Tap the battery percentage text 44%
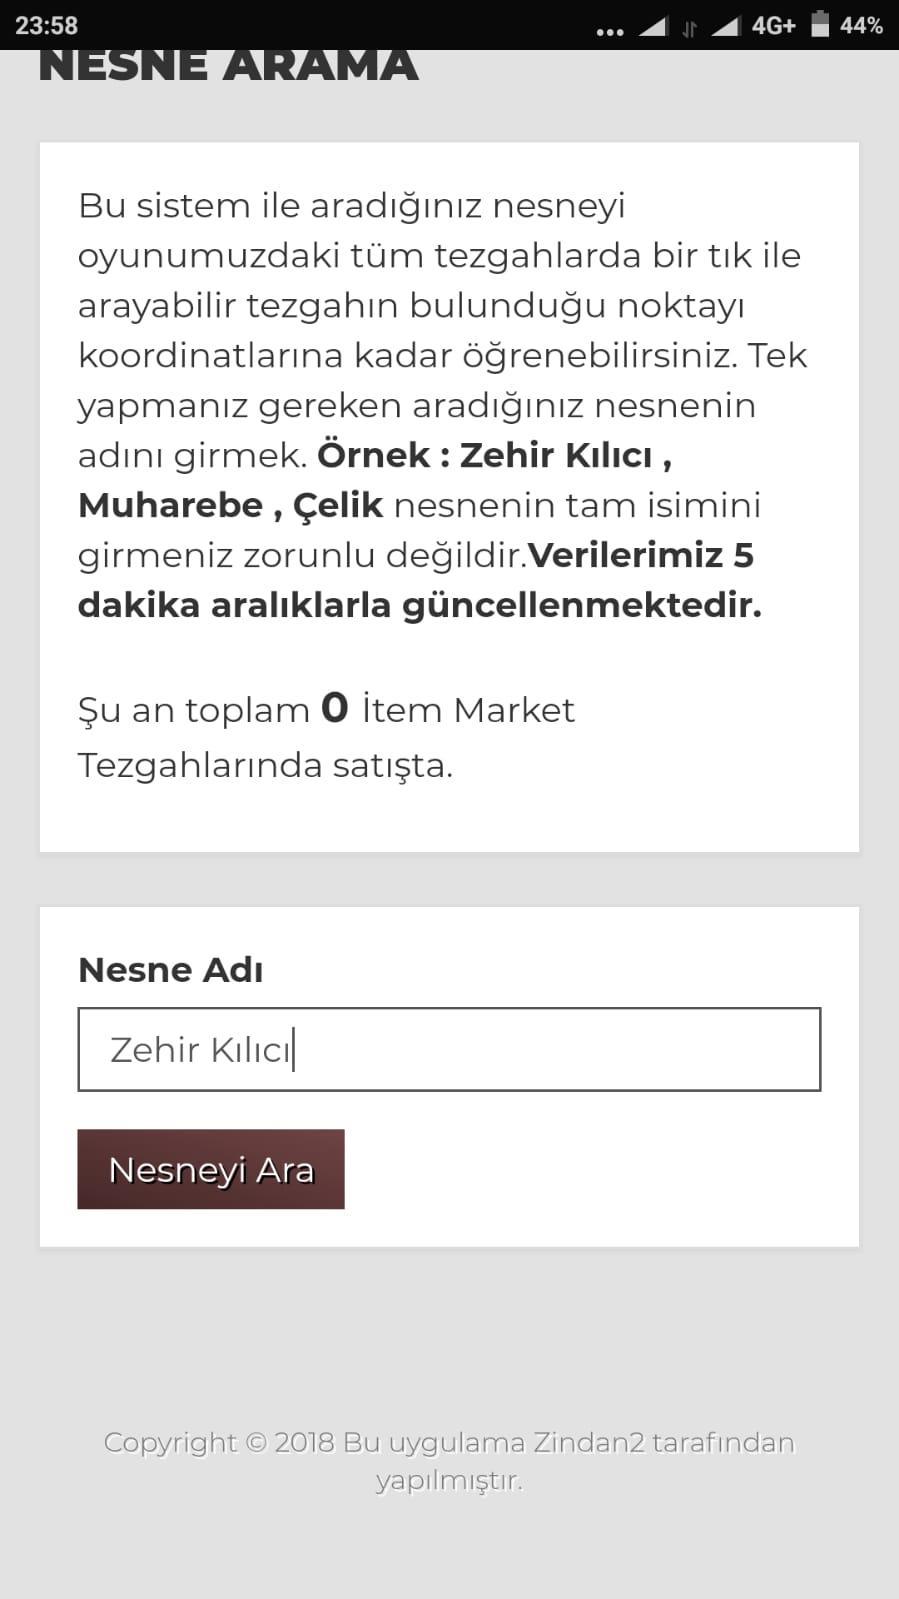This screenshot has width=899, height=1599. (861, 27)
